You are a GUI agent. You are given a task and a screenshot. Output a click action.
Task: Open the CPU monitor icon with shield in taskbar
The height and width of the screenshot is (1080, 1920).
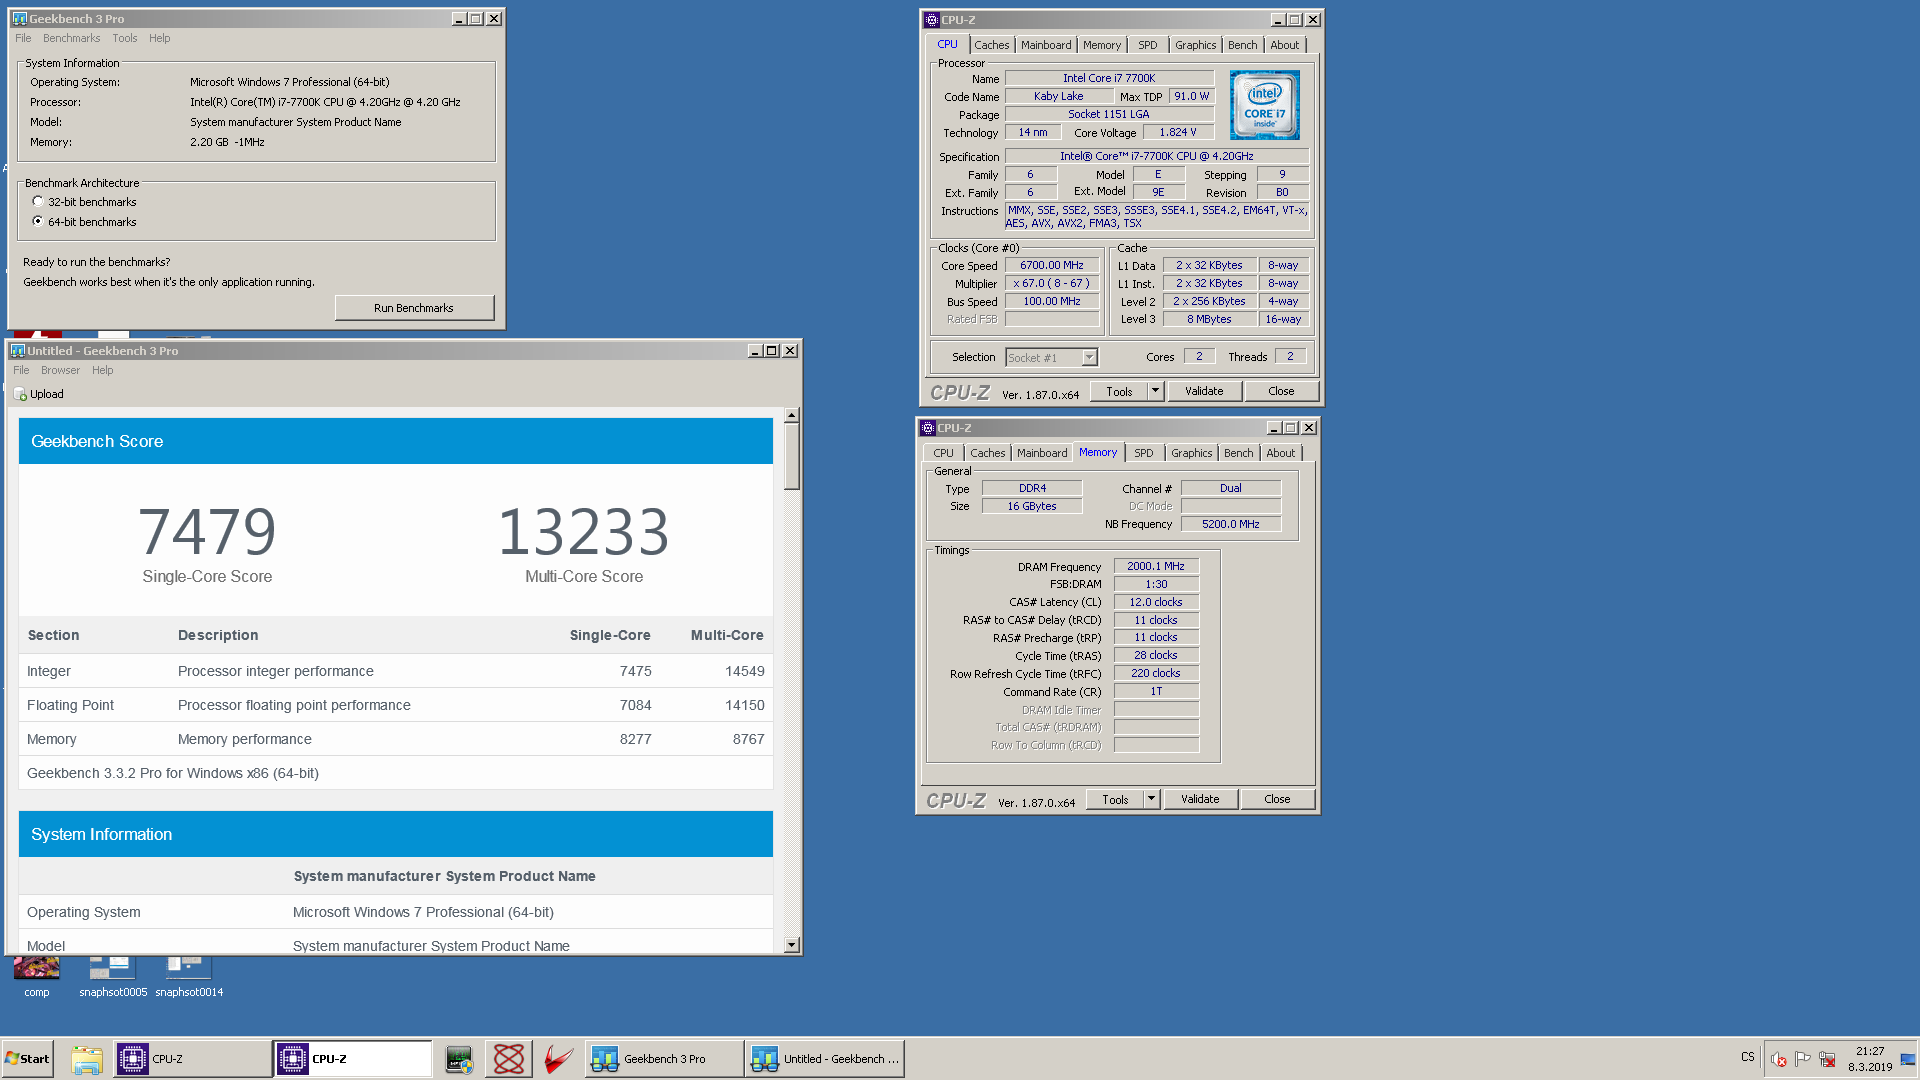[459, 1059]
